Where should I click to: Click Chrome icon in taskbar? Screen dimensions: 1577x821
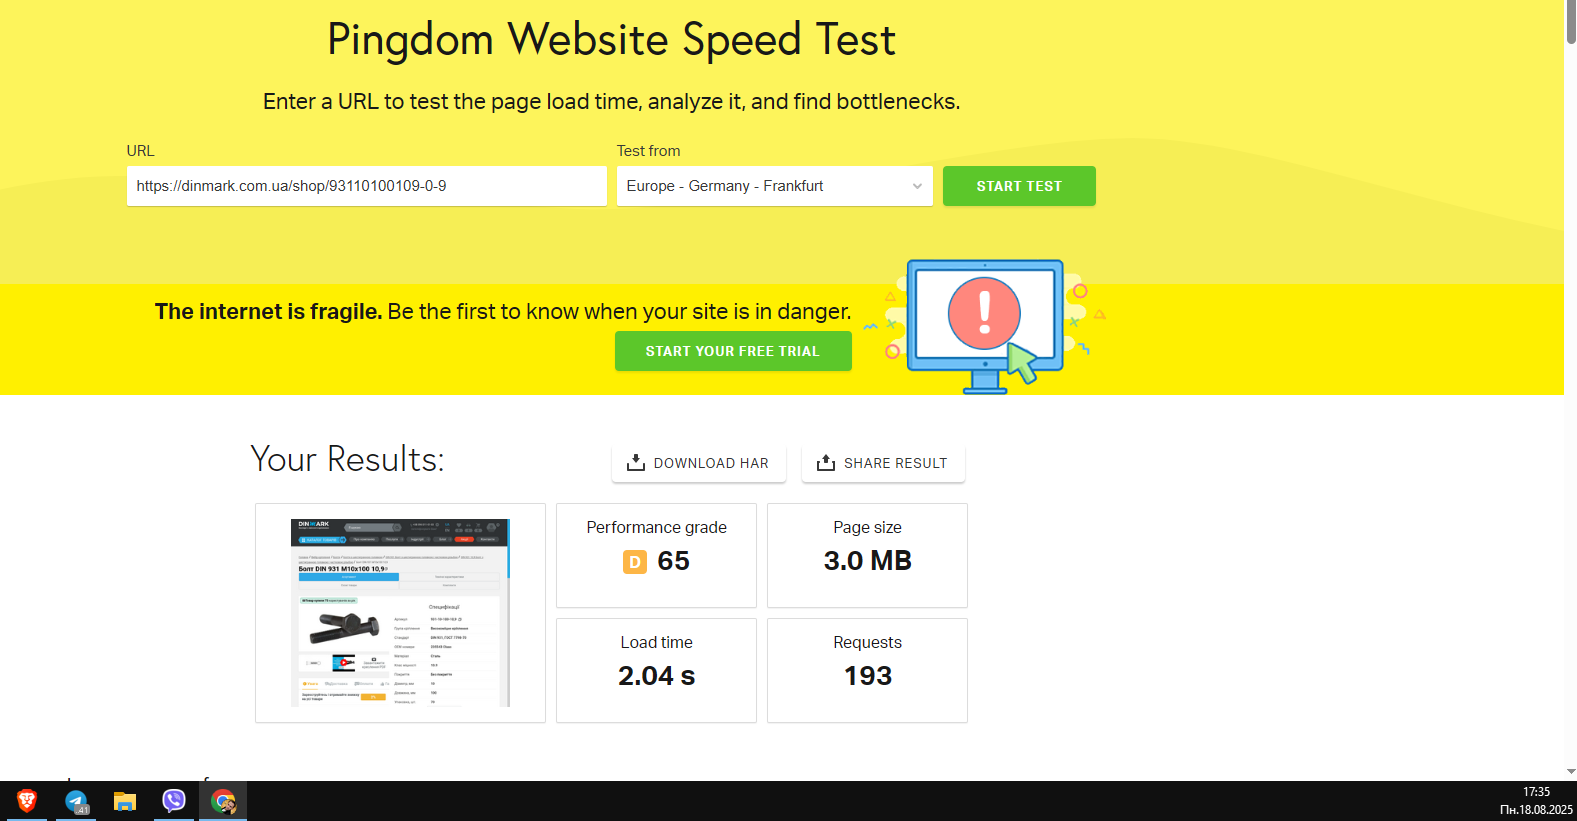click(223, 801)
